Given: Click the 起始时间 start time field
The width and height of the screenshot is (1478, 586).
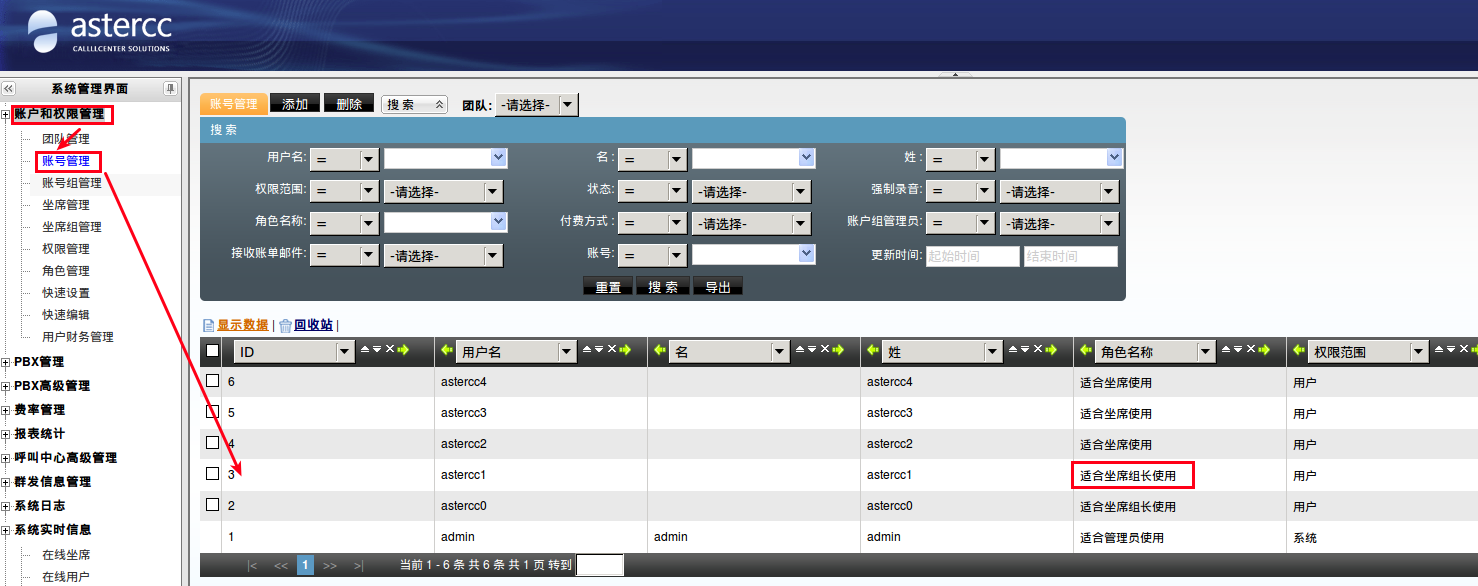Looking at the screenshot, I should (972, 256).
